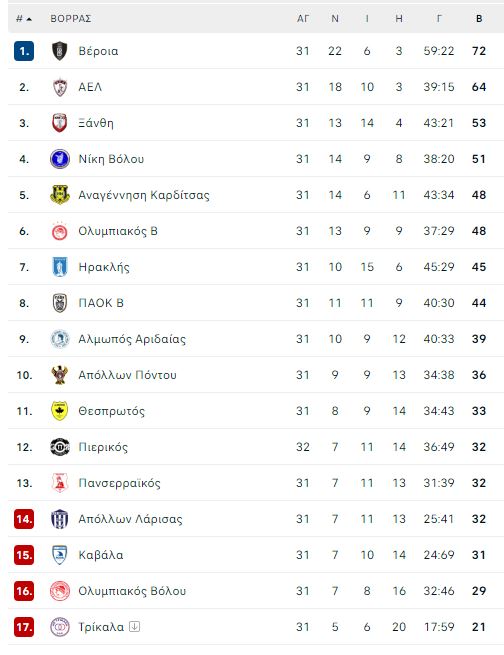The width and height of the screenshot is (504, 655).
Task: Click the red 14. relegation position badge
Action: (x=24, y=519)
